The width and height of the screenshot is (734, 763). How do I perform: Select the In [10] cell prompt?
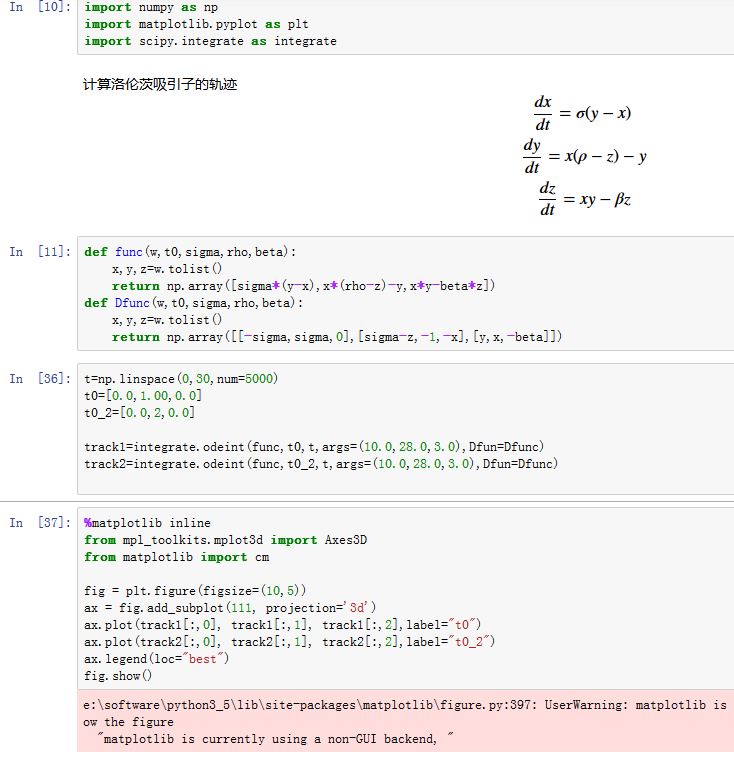(39, 7)
